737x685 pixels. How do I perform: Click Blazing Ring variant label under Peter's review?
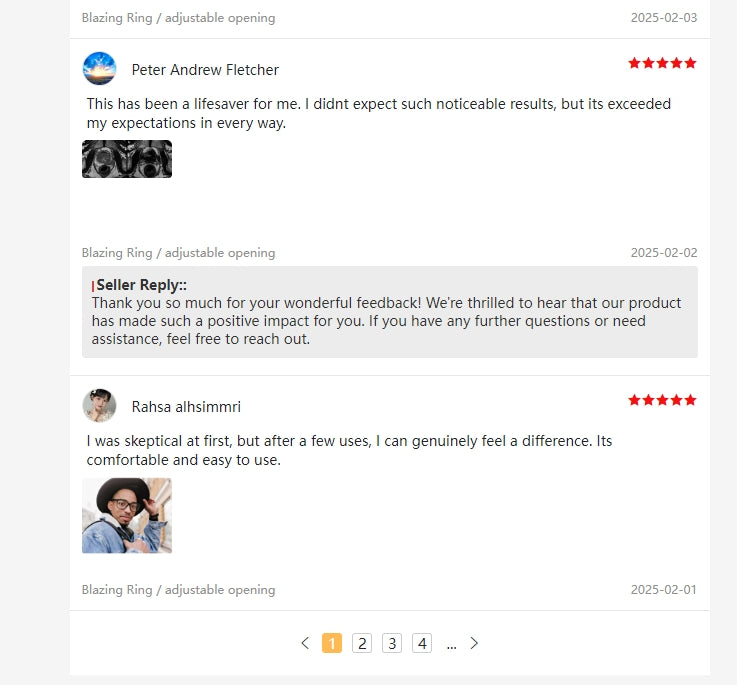tap(178, 253)
